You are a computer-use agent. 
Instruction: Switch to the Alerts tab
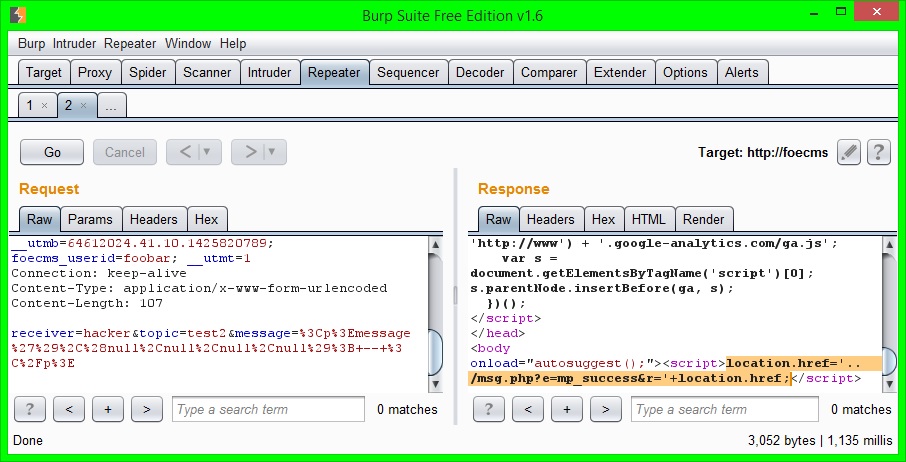[742, 72]
